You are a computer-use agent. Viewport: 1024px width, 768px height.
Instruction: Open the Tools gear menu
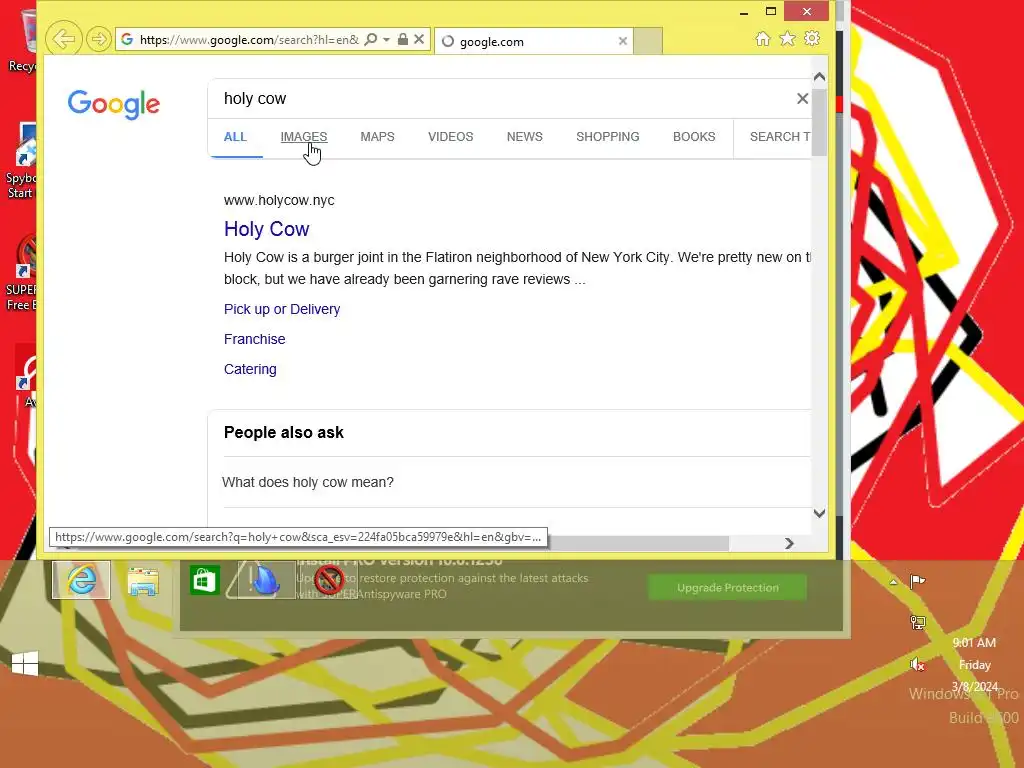tap(812, 39)
